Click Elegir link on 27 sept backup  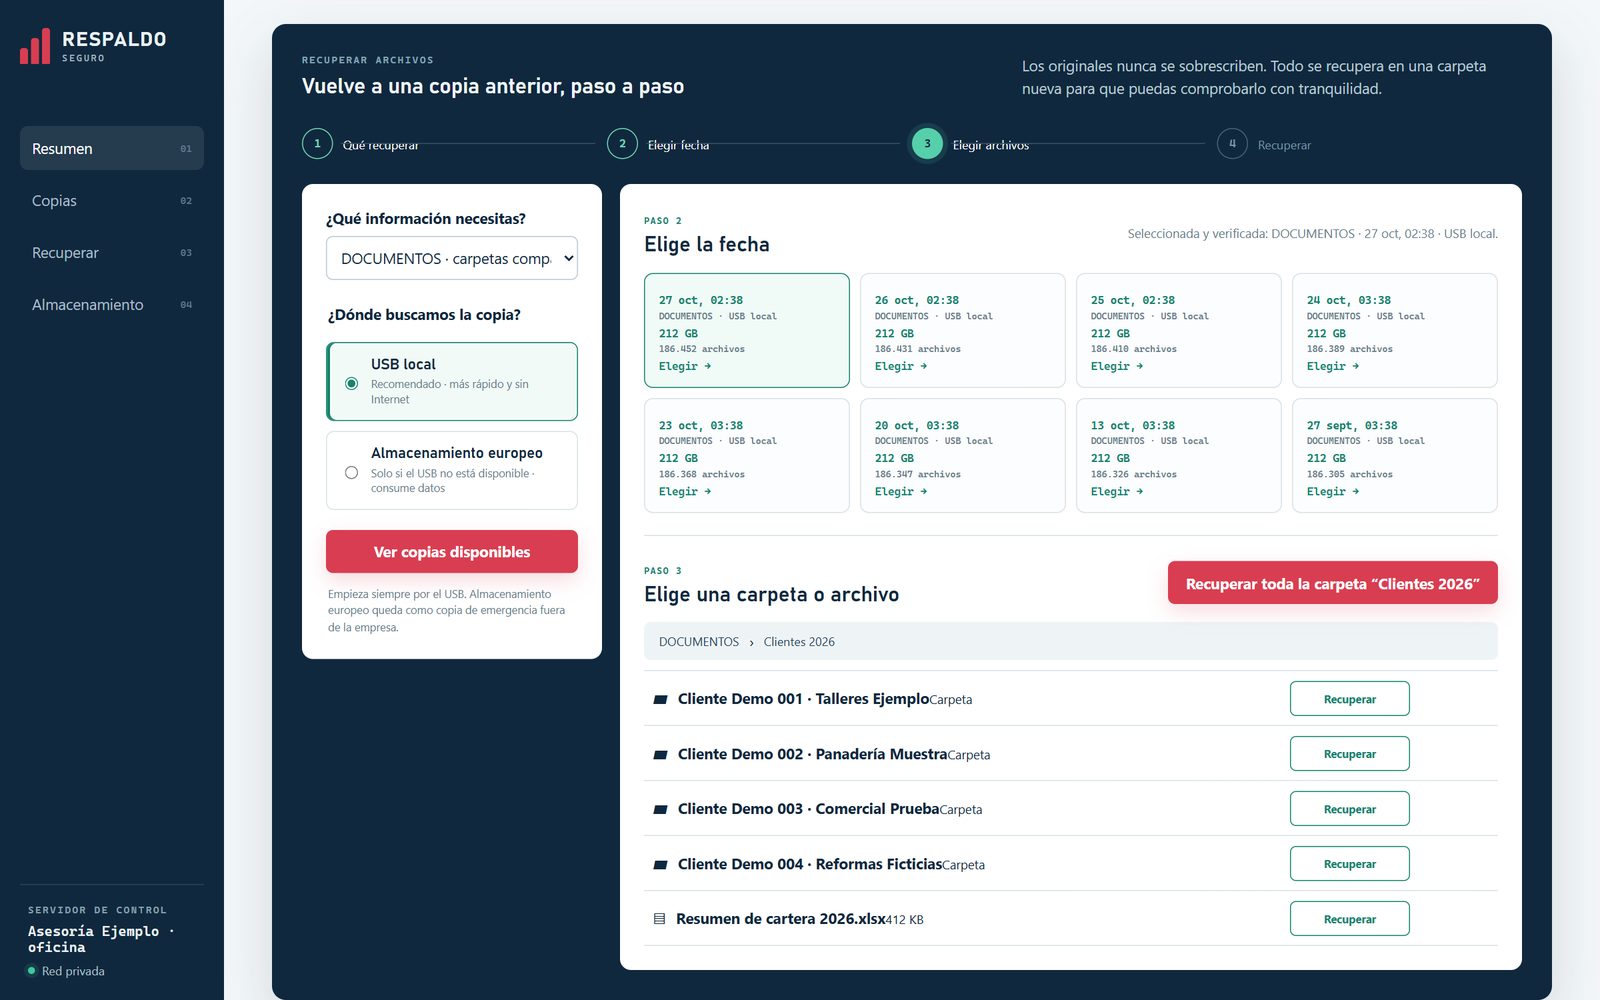pos(1332,492)
